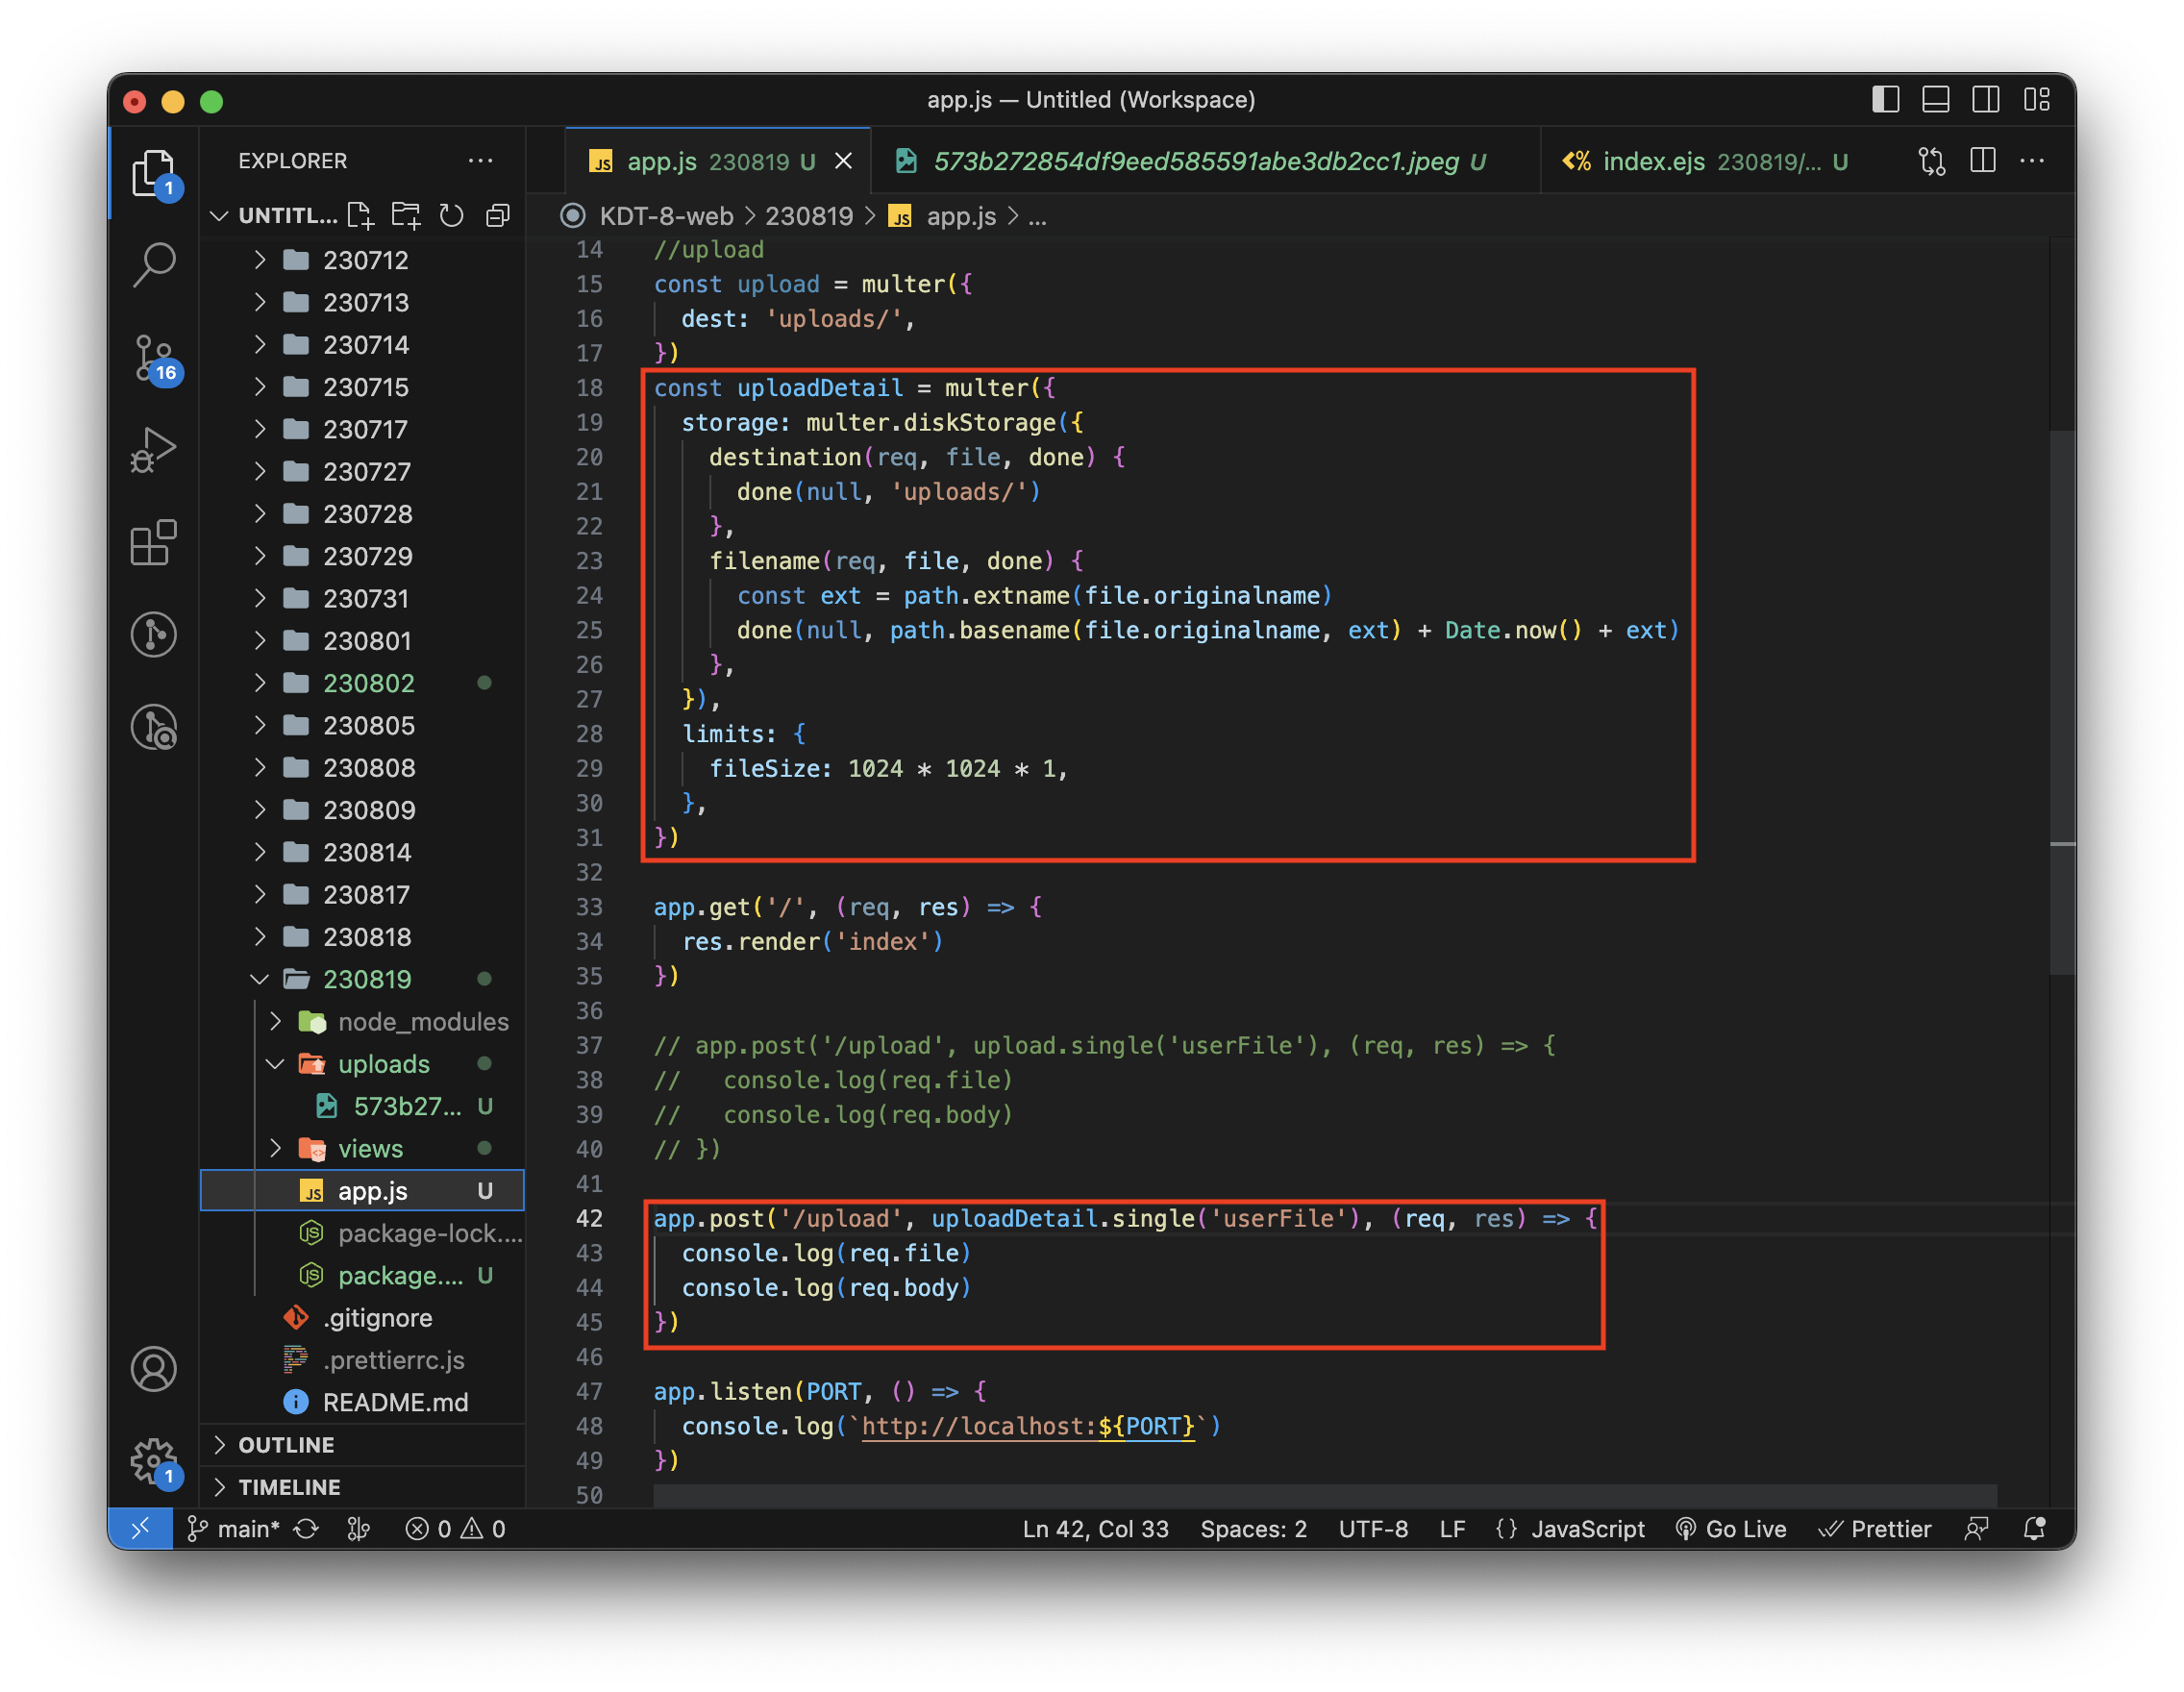
Task: Change Spaces: 2 indentation setting
Action: 1253,1528
